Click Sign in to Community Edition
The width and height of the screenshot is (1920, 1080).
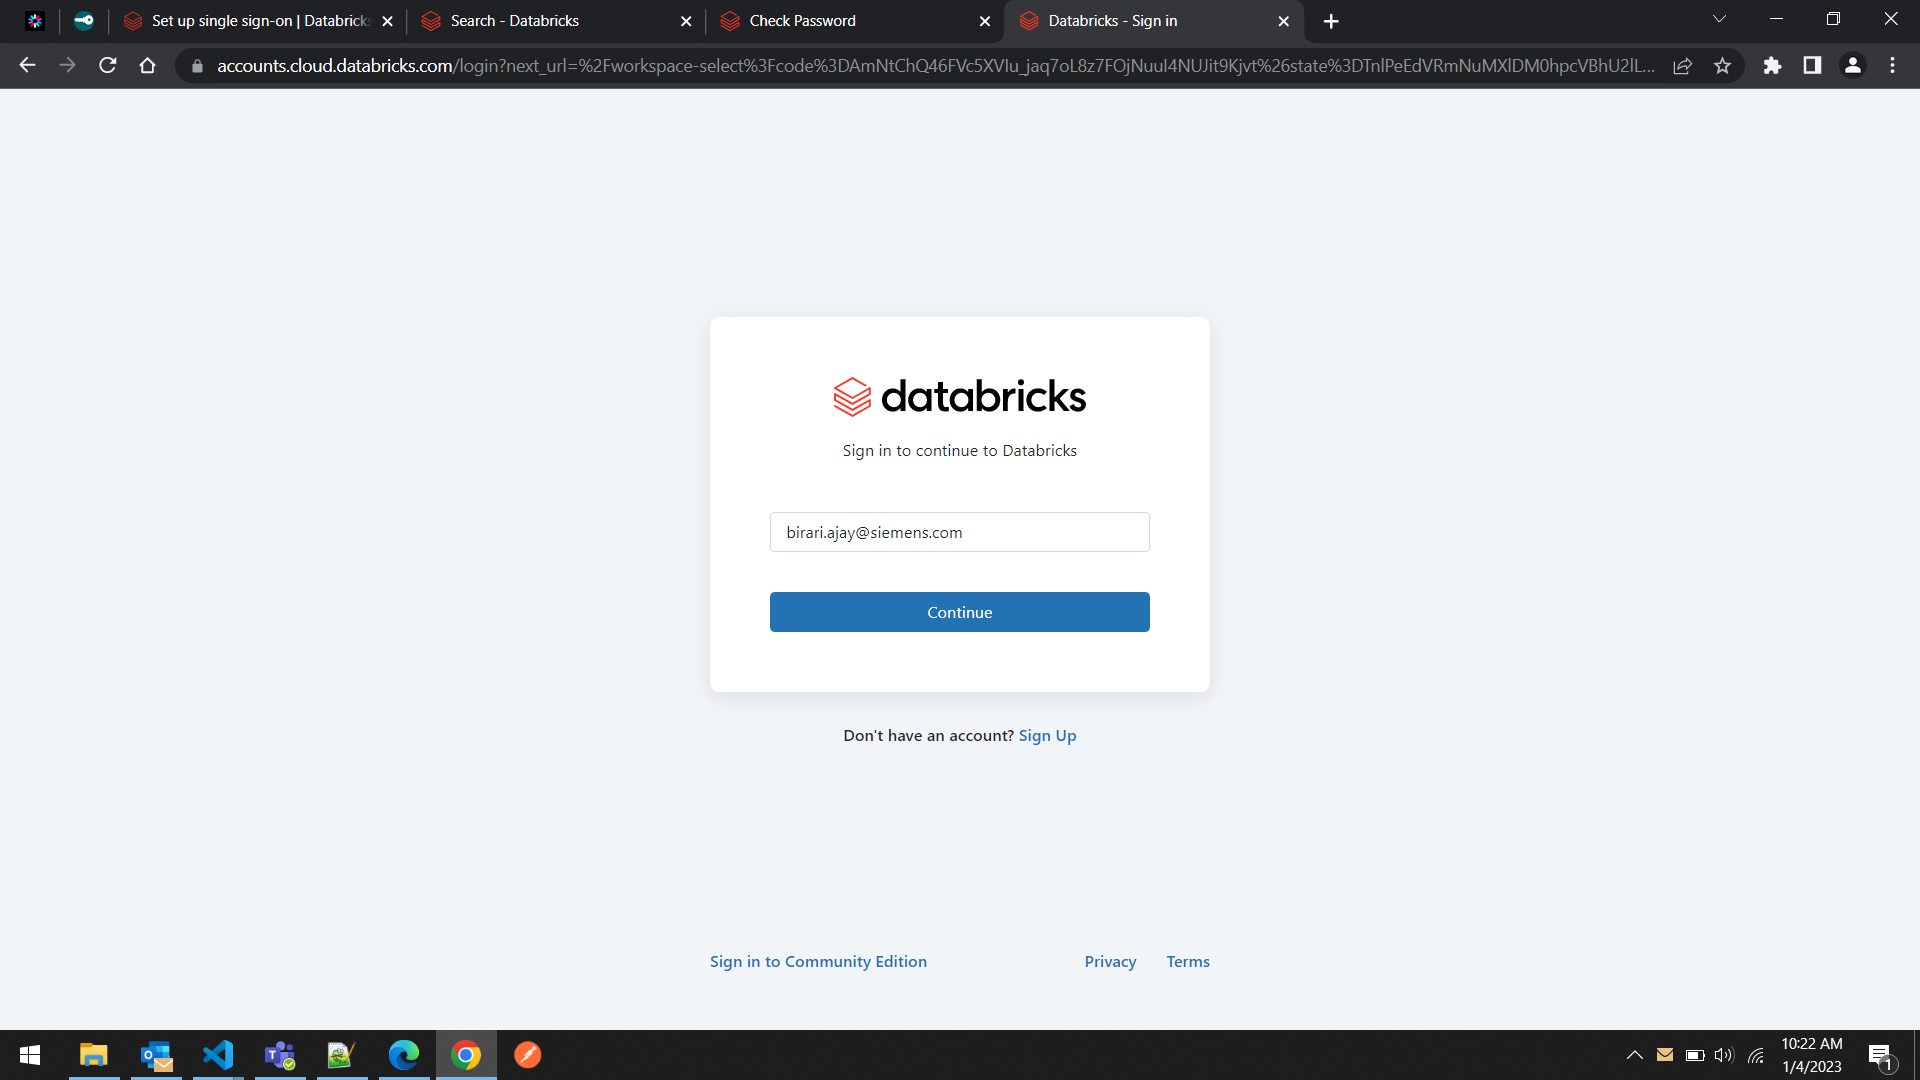pyautogui.click(x=818, y=961)
